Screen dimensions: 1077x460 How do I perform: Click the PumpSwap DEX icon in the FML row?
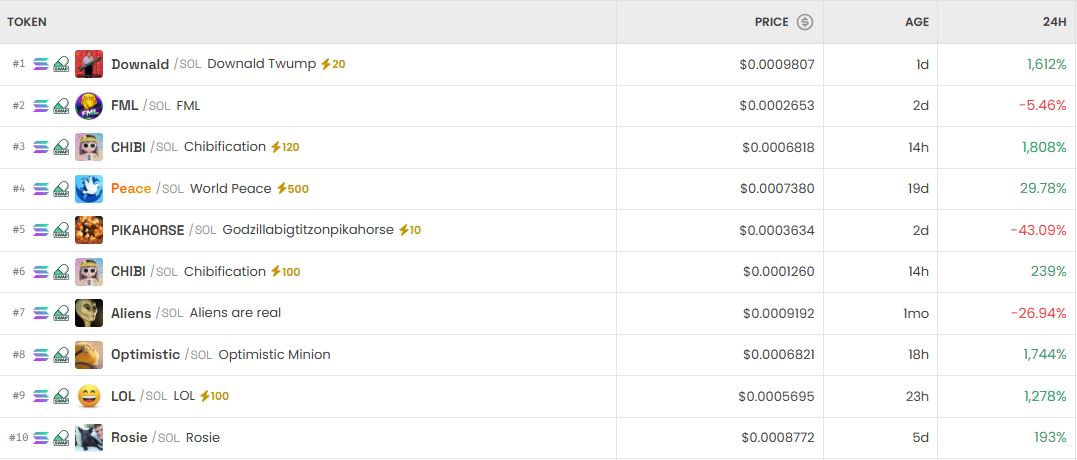pos(61,106)
